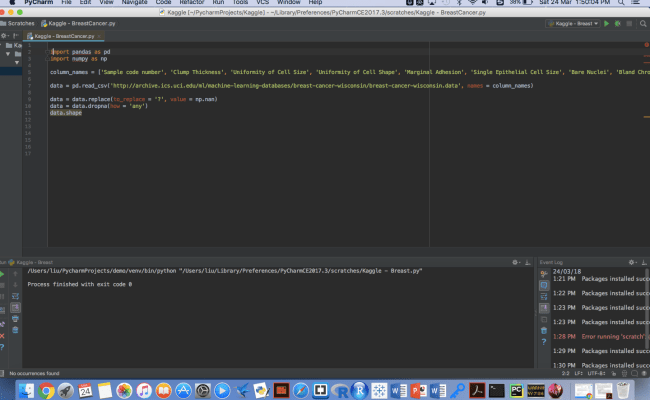Open Run panel settings gear
650x400 pixels.
pyautogui.click(x=515, y=262)
